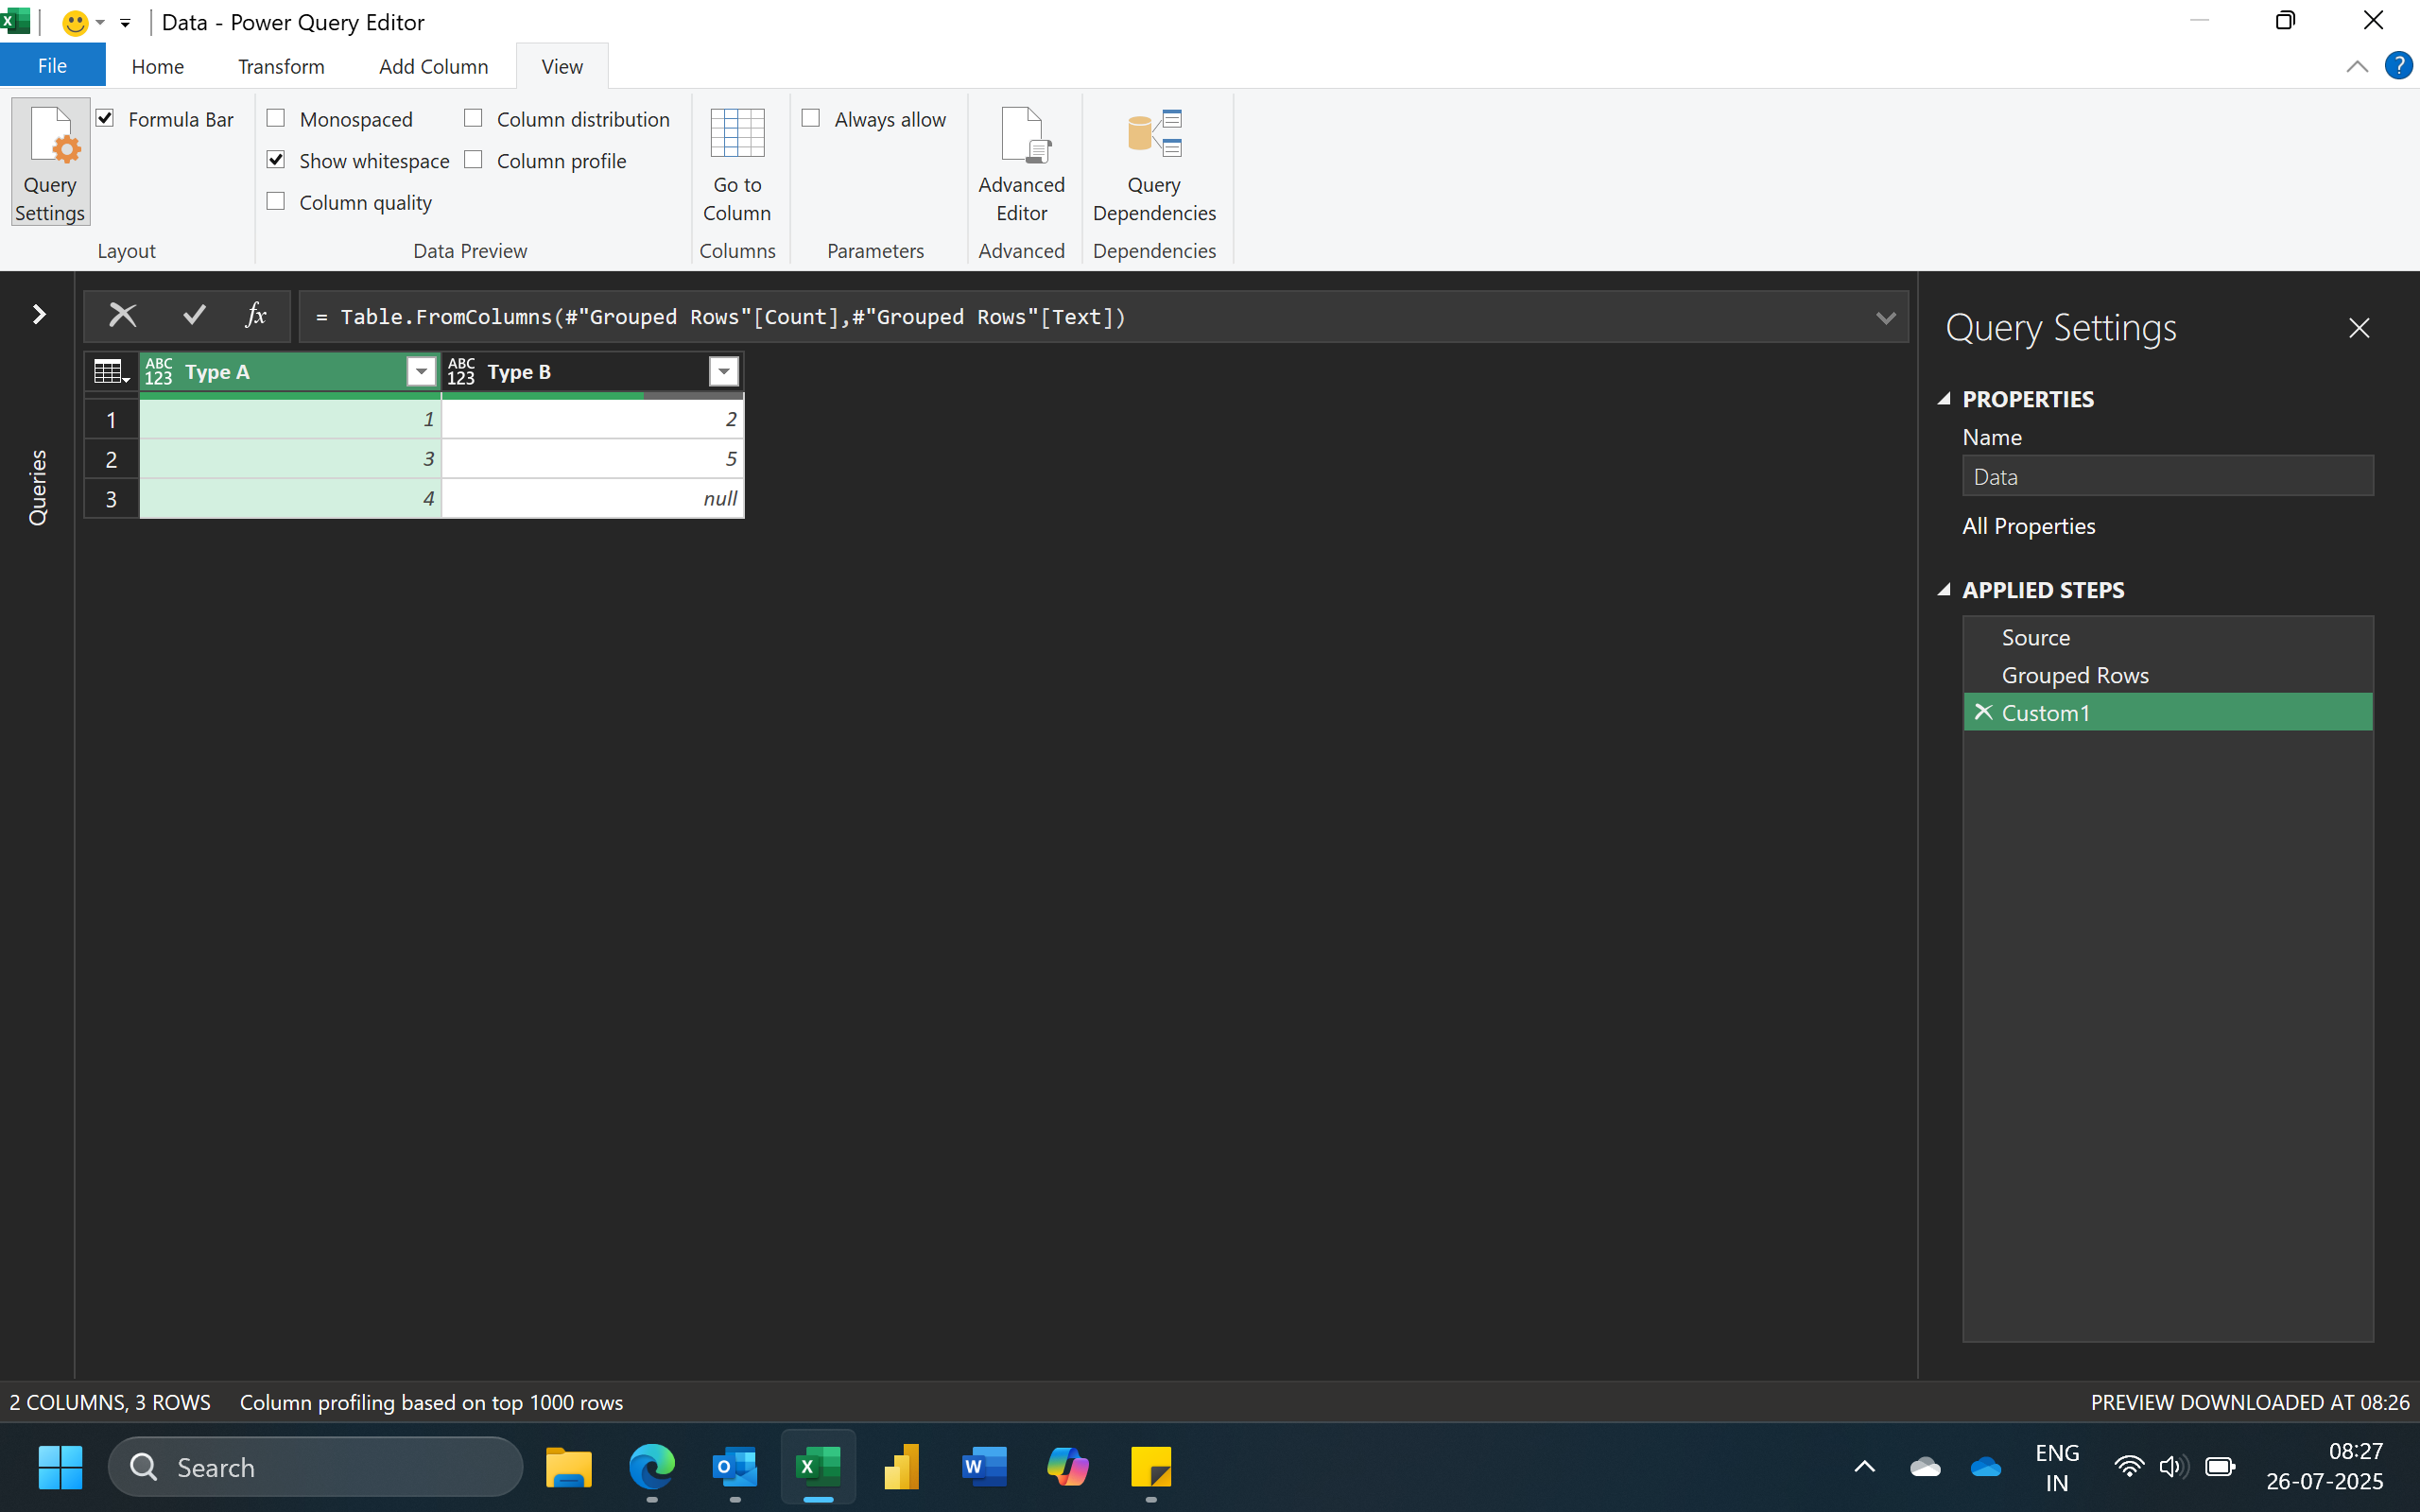The height and width of the screenshot is (1512, 2420).
Task: Click the All Properties link
Action: [x=2028, y=526]
